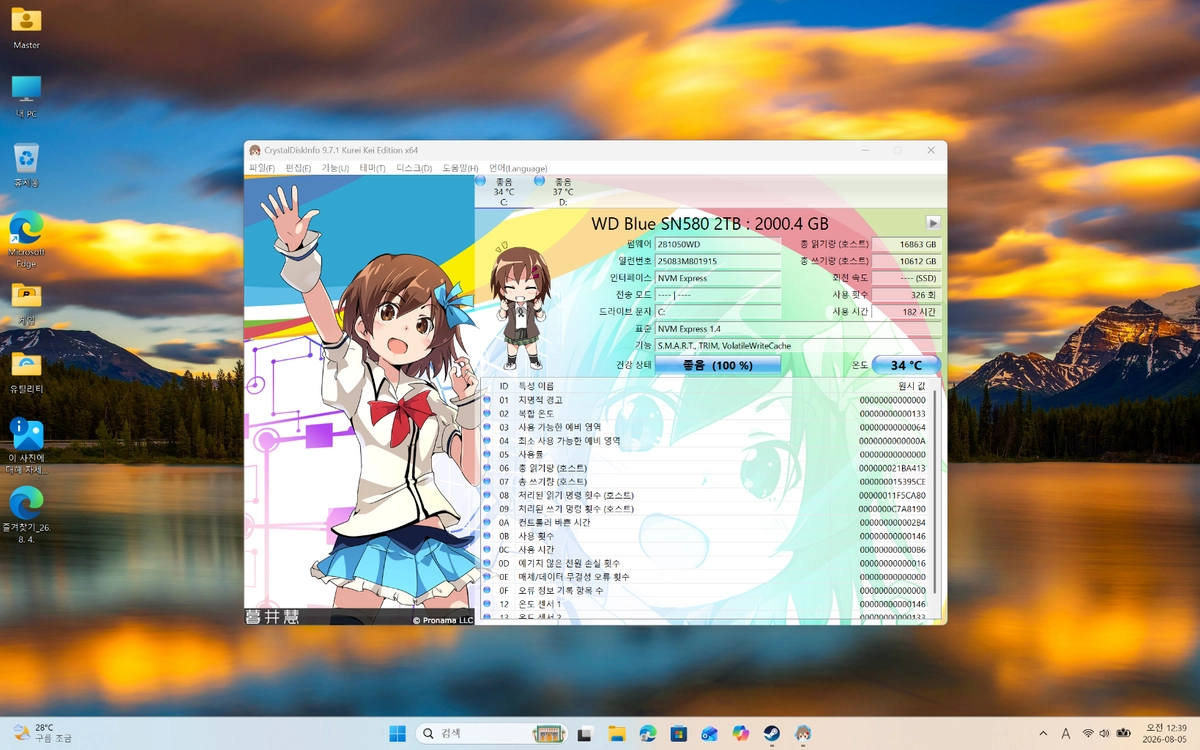
Task: Click the 좋음 (100 %) health status button
Action: [x=718, y=365]
